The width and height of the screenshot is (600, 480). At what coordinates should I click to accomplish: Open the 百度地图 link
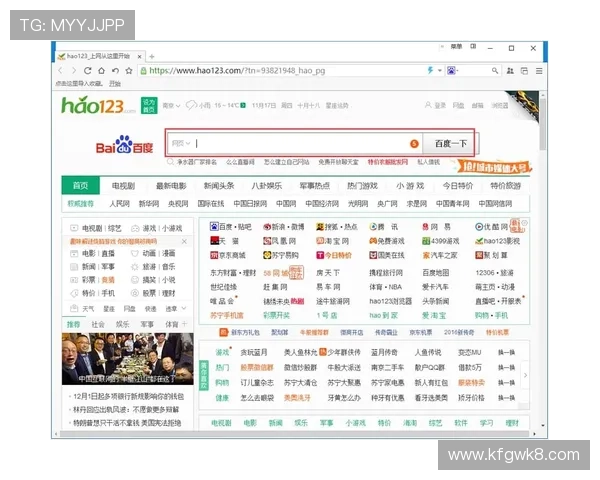pyautogui.click(x=435, y=273)
